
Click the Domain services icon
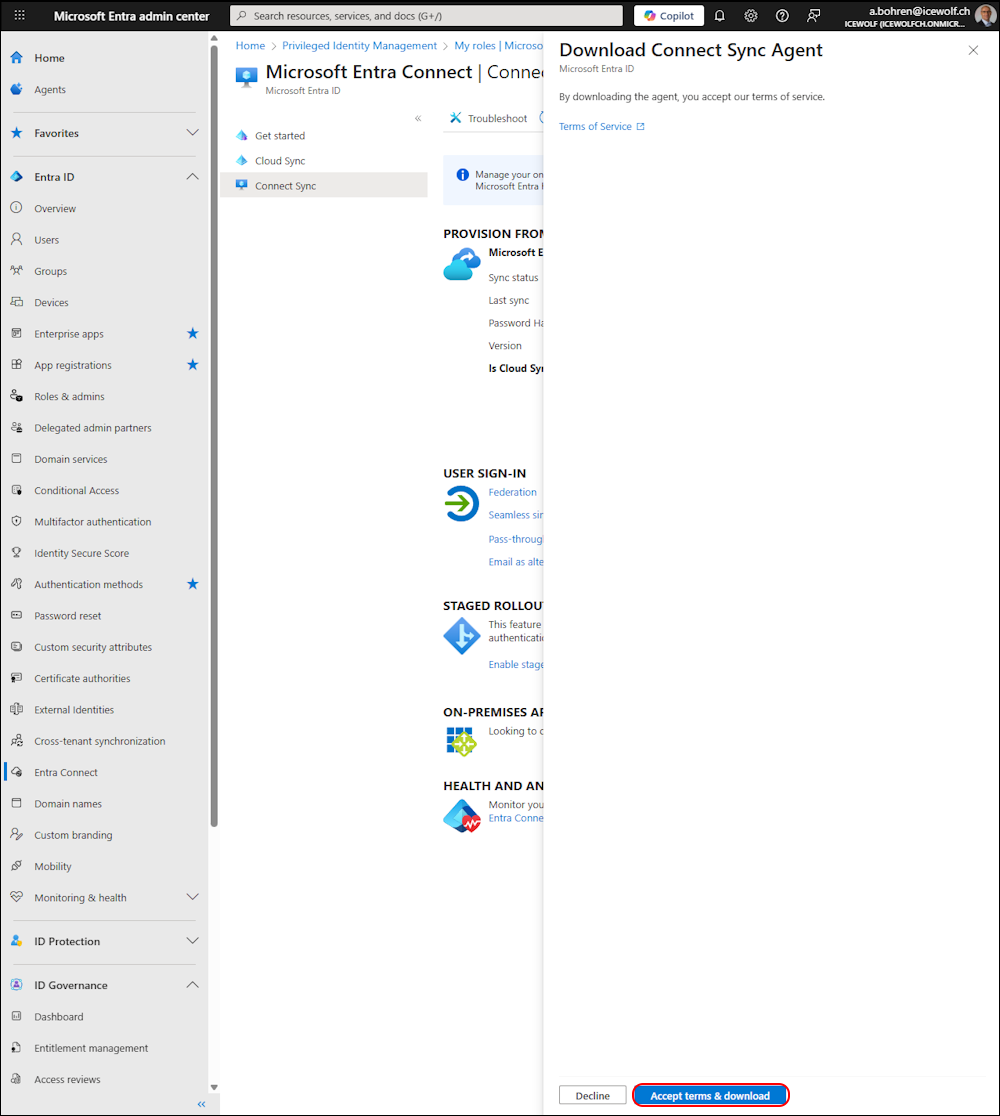coord(17,459)
